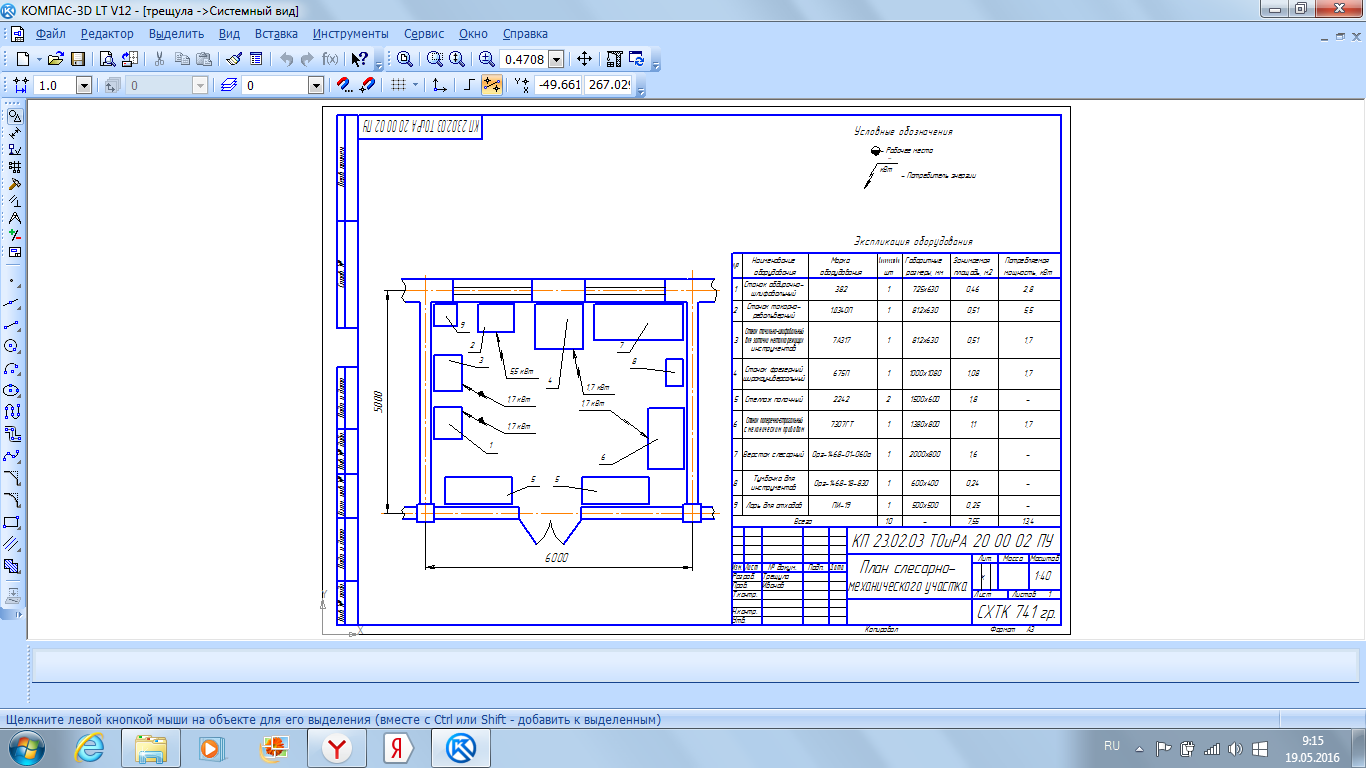Viewport: 1366px width, 768px height.
Task: Click the cursor step value field 1.0
Action: coord(55,86)
